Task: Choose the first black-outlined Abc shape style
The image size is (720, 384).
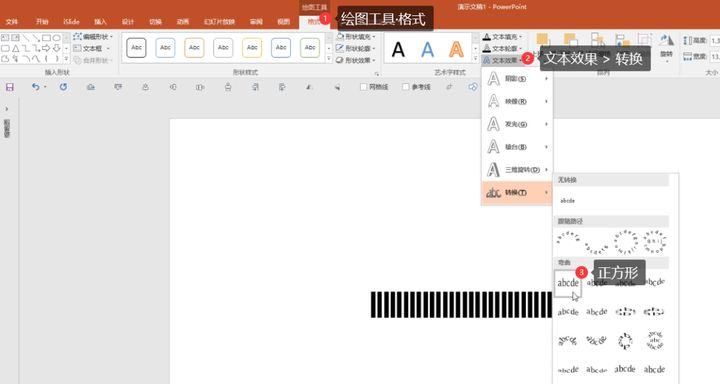Action: (136, 48)
